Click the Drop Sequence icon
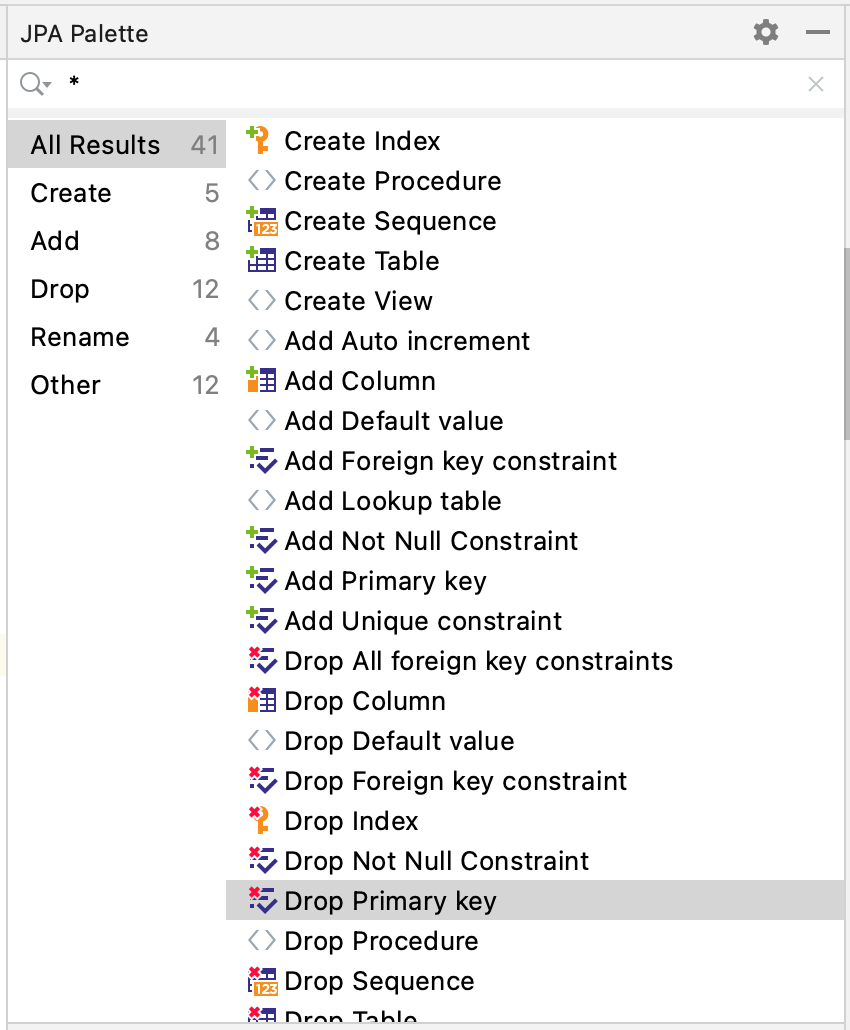The width and height of the screenshot is (850, 1030). tap(261, 981)
